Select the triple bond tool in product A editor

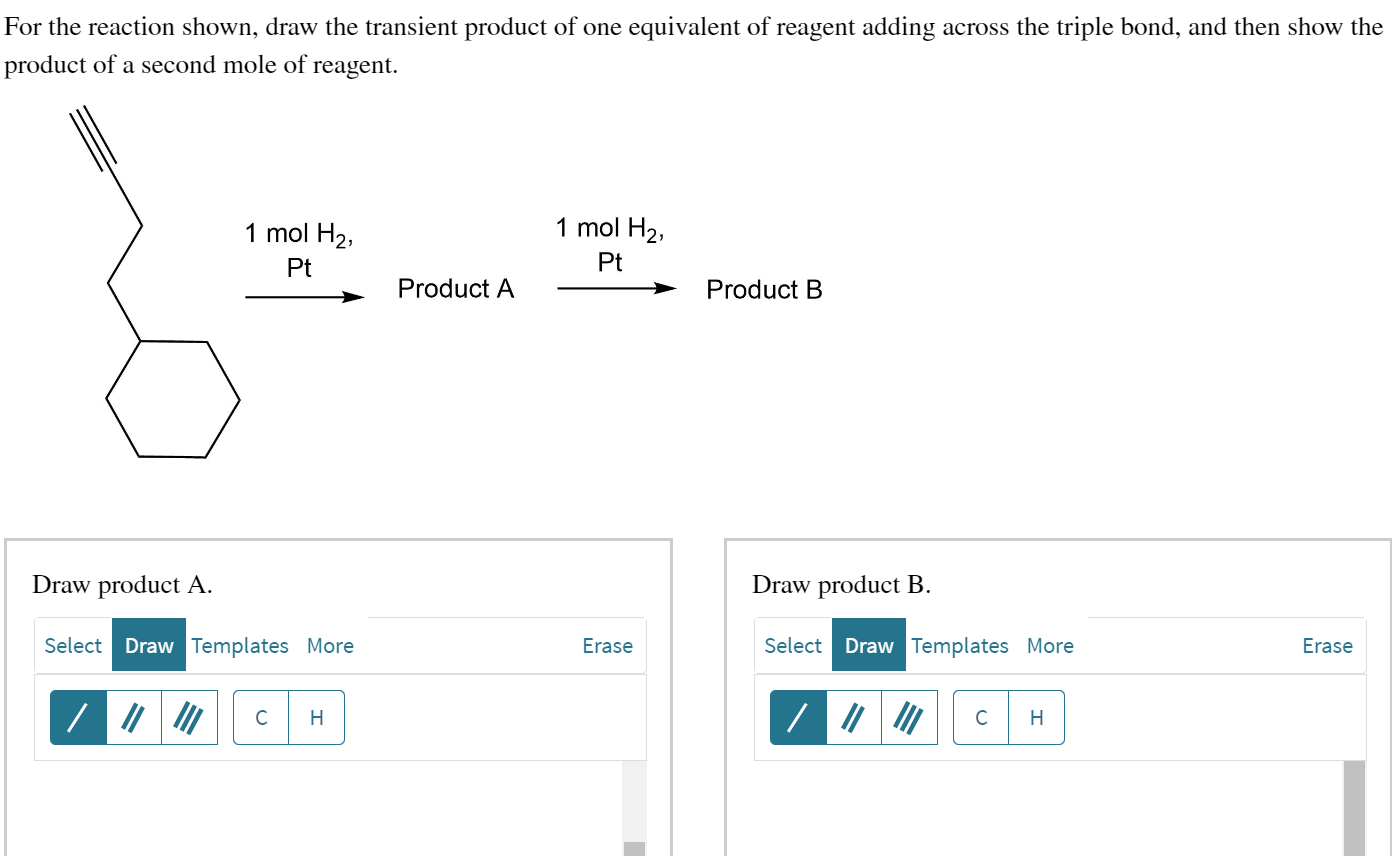coord(188,717)
